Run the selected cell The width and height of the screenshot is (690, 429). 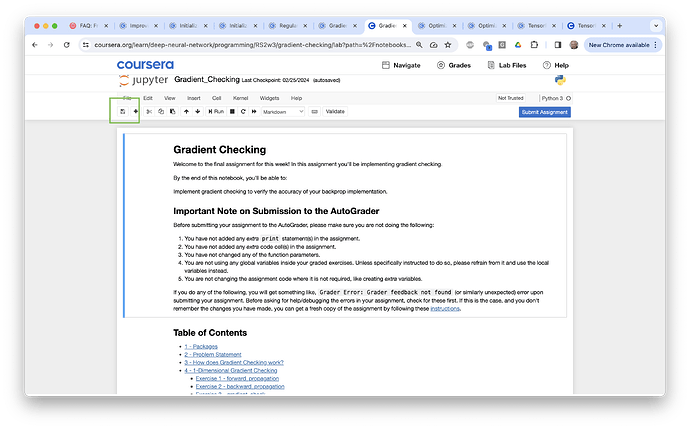pyautogui.click(x=216, y=112)
